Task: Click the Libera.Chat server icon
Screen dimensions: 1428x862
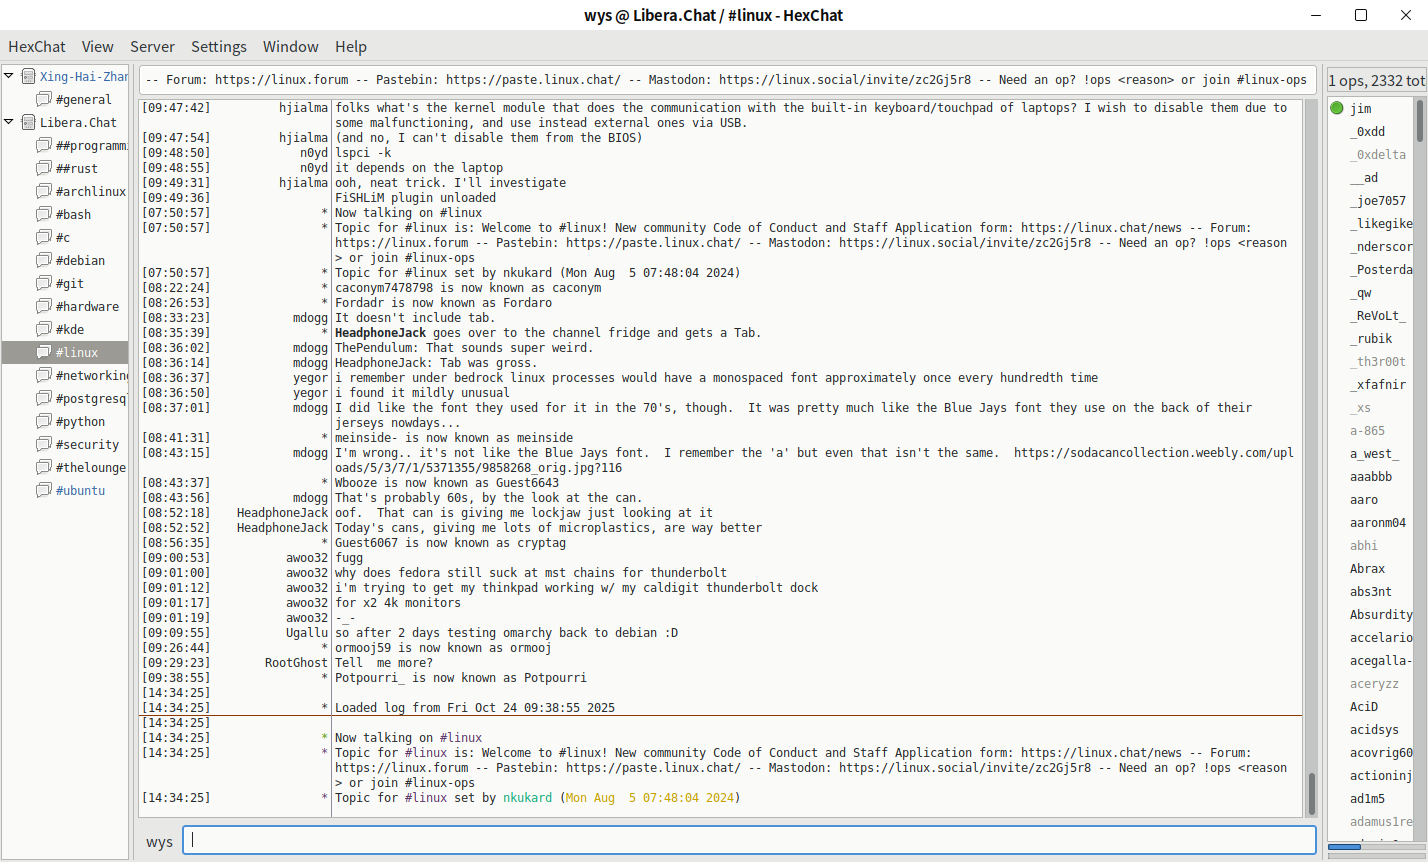Action: (28, 122)
